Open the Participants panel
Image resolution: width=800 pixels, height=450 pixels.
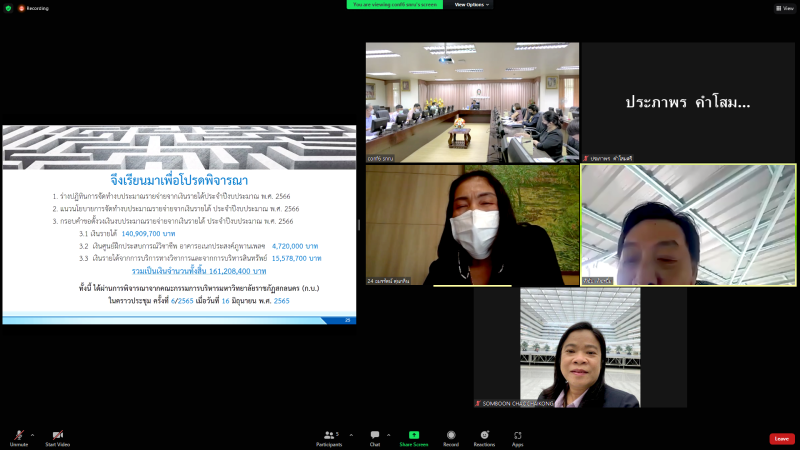click(330, 438)
